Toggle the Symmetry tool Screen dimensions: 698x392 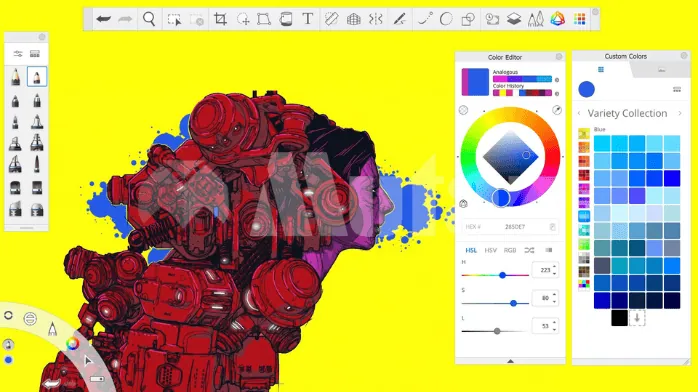(376, 19)
